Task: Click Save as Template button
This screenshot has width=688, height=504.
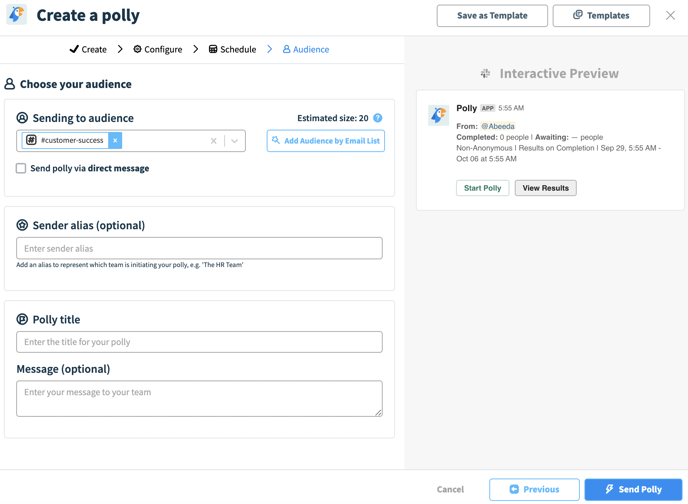Action: click(492, 16)
